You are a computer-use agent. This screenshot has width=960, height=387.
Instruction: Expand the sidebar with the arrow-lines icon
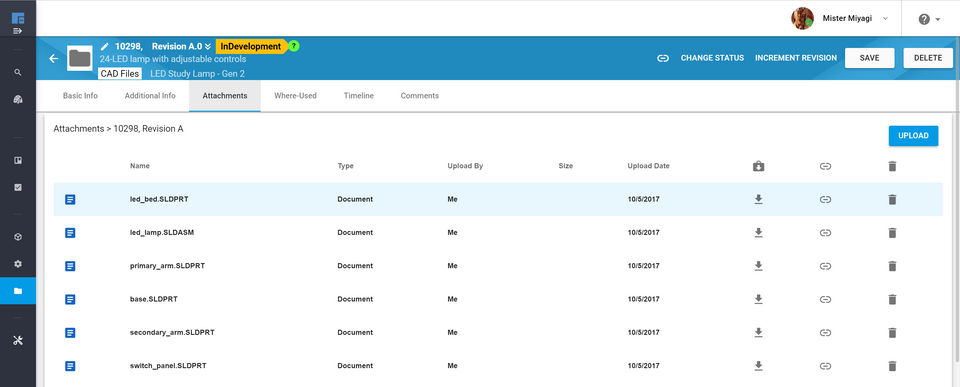click(18, 31)
